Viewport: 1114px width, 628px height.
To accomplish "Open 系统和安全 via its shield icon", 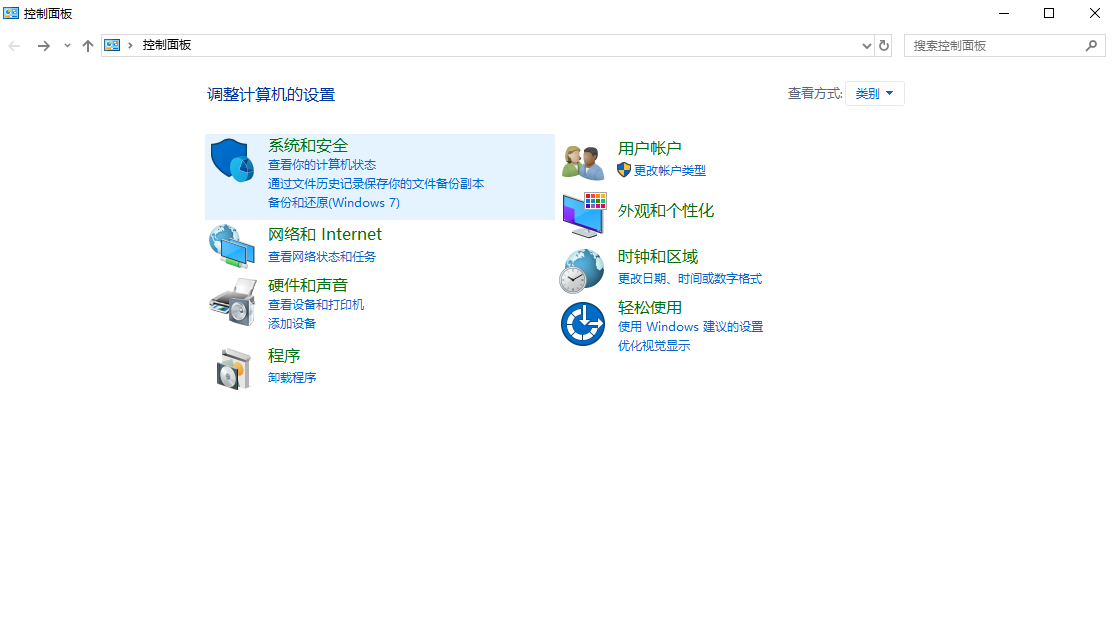I will tap(232, 161).
